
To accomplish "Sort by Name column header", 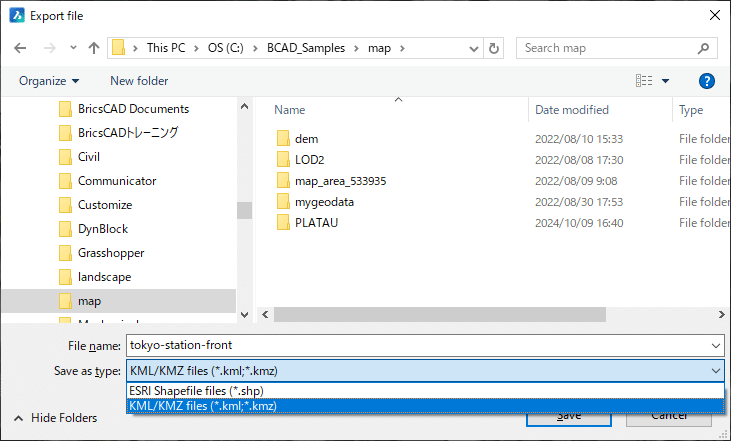I will (x=290, y=110).
